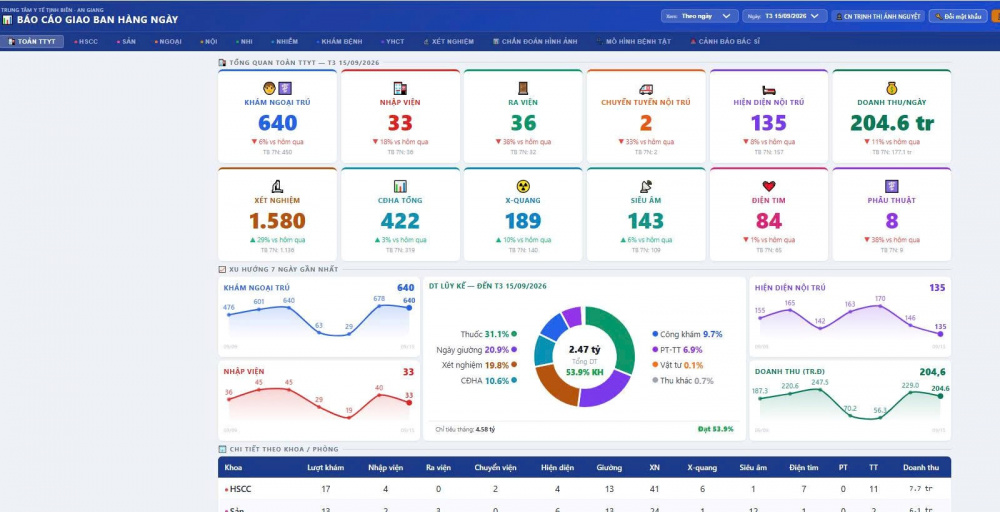1000x512 pixels.
Task: Click the key icon in Đổi mật khẩu
Action: [939, 17]
